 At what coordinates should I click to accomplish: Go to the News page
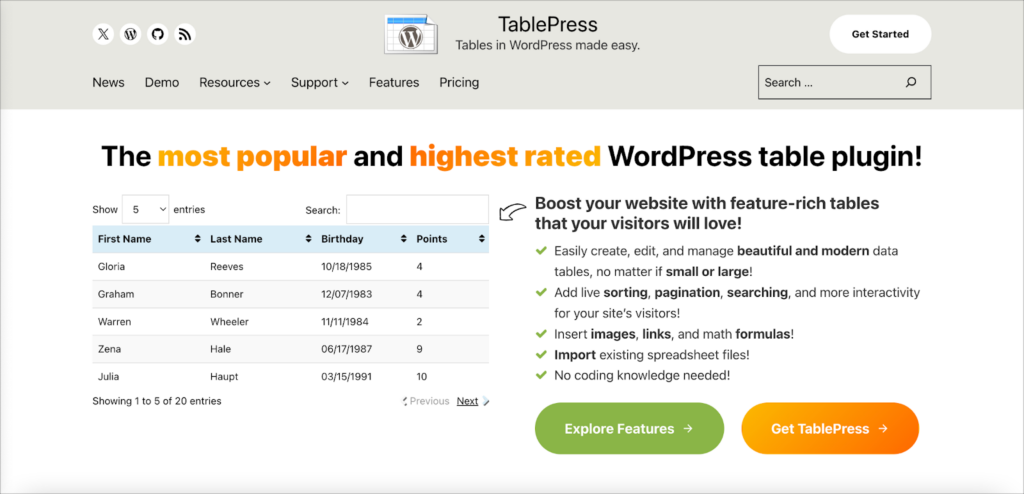(108, 82)
